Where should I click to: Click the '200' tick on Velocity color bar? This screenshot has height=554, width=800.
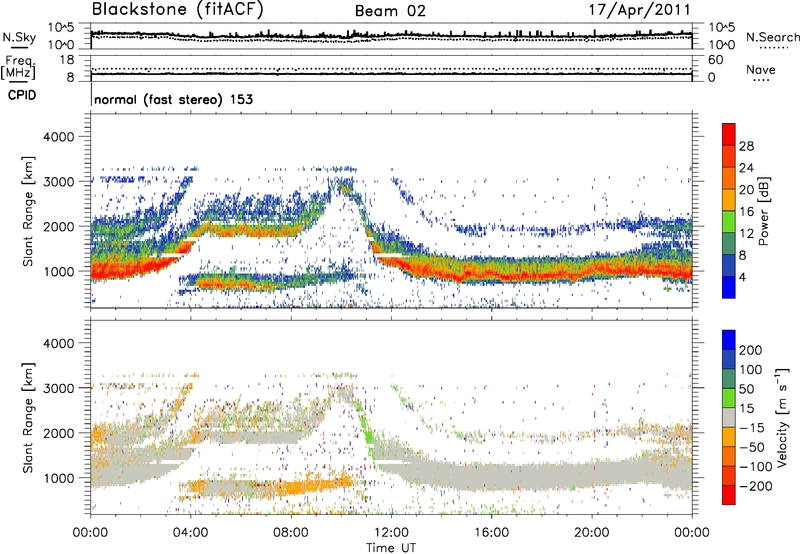(751, 350)
